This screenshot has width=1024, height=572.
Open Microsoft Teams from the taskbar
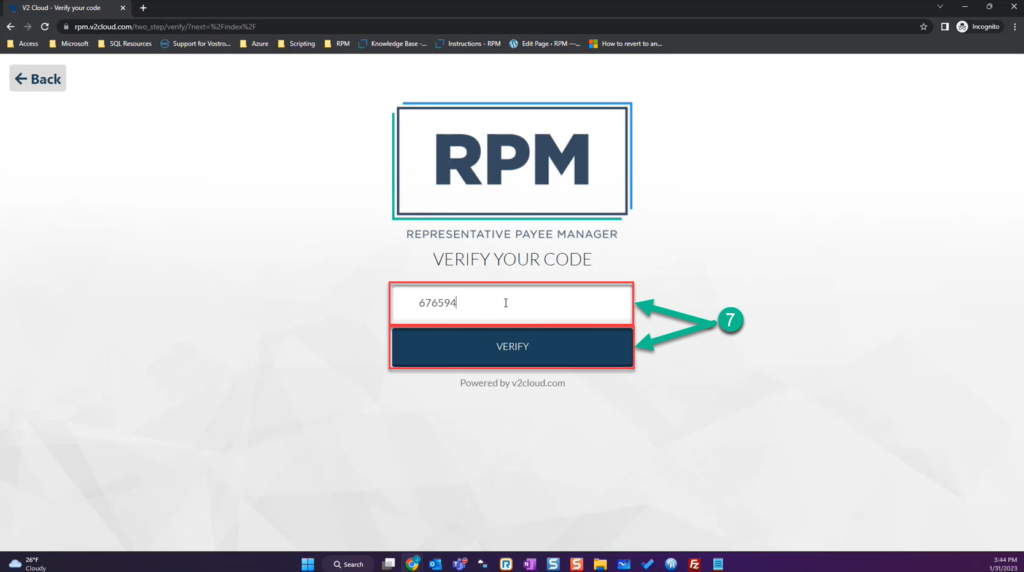460,564
